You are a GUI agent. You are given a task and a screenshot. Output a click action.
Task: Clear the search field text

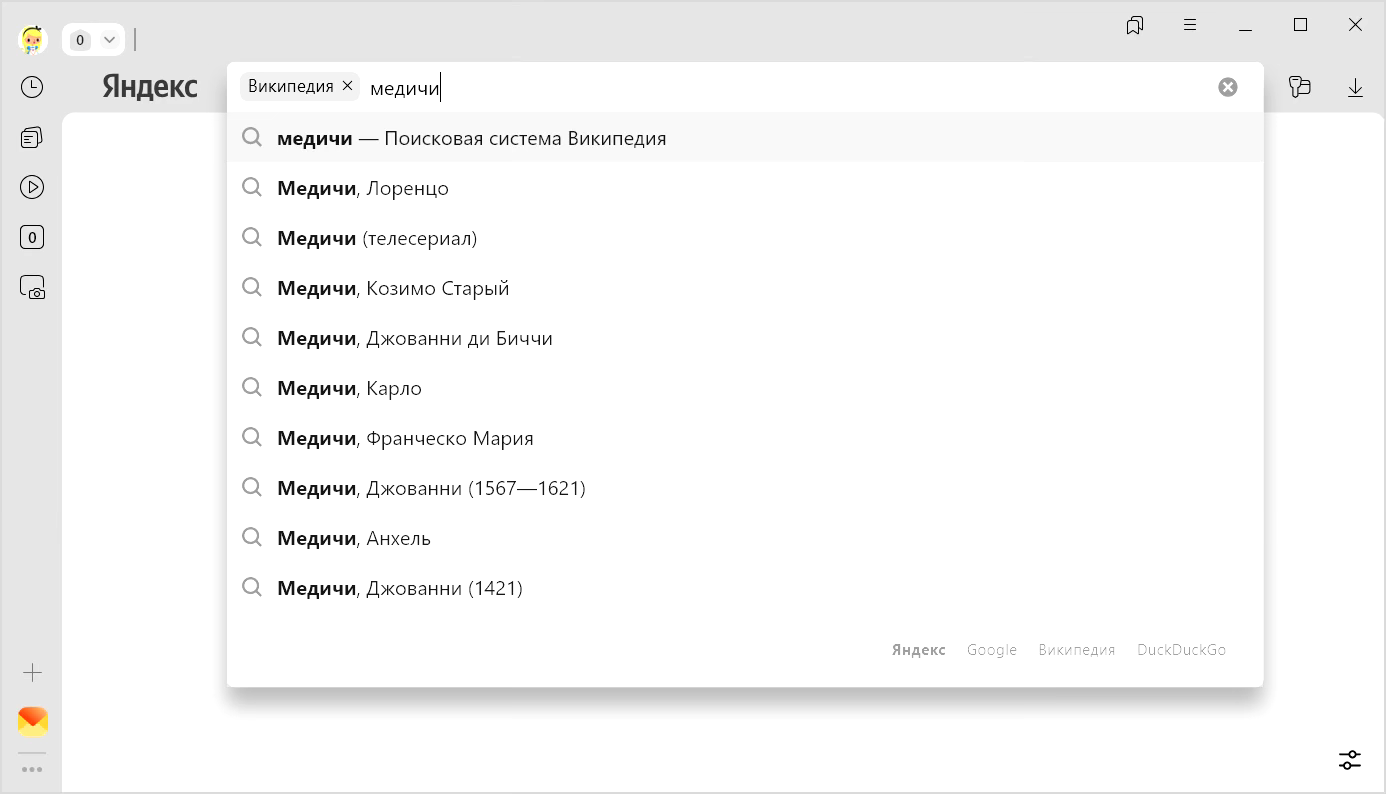(x=1227, y=87)
